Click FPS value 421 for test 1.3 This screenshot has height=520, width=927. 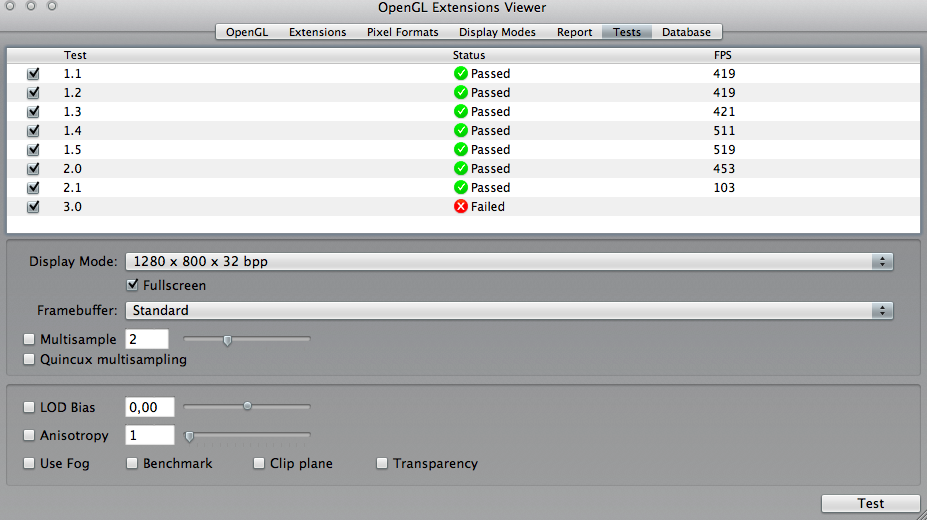click(x=724, y=112)
